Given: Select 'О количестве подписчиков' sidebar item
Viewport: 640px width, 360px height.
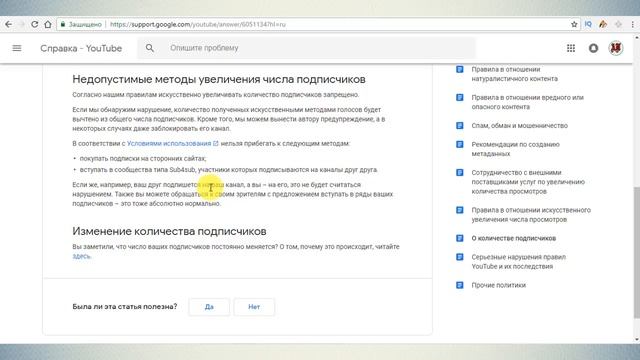Looking at the screenshot, I should point(513,238).
